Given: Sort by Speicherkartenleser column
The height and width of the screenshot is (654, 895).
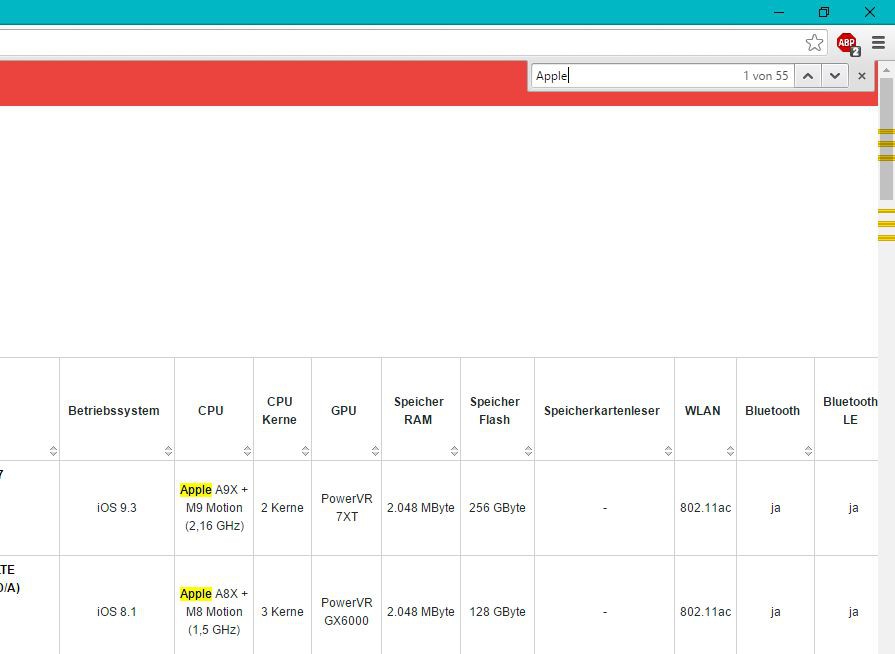Looking at the screenshot, I should [x=602, y=411].
